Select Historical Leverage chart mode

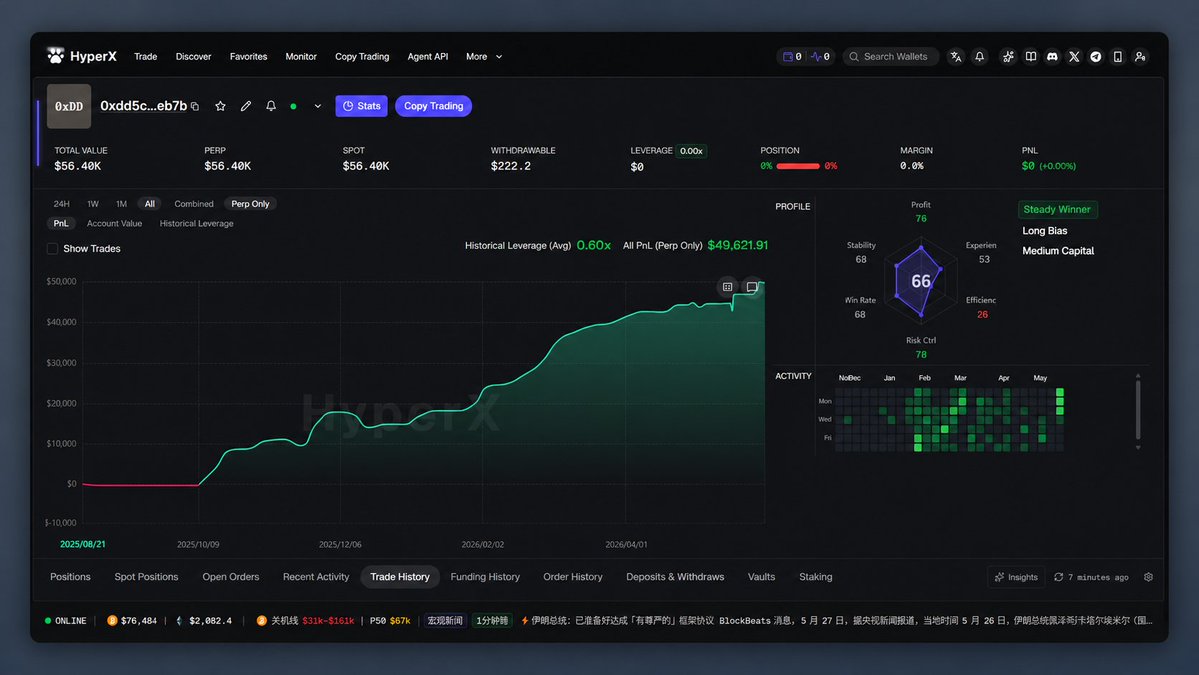(x=197, y=223)
